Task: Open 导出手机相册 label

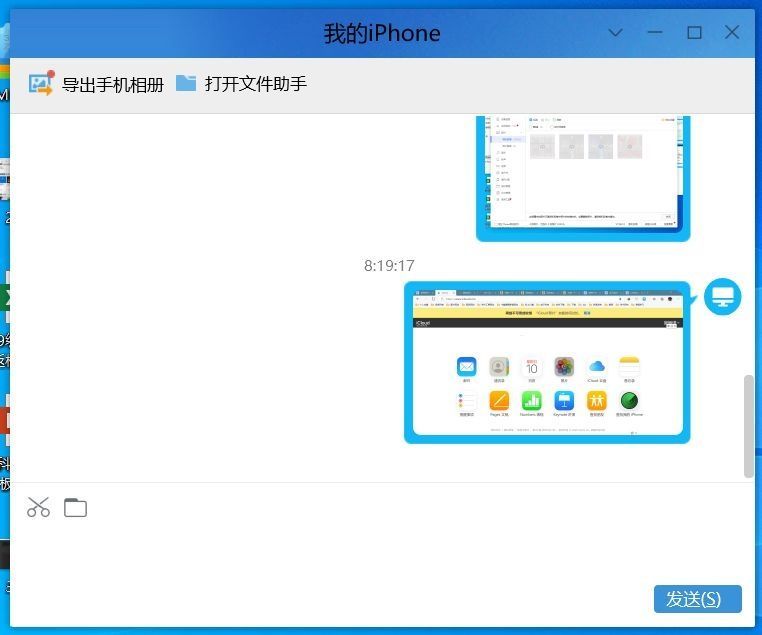Action: pyautogui.click(x=113, y=85)
